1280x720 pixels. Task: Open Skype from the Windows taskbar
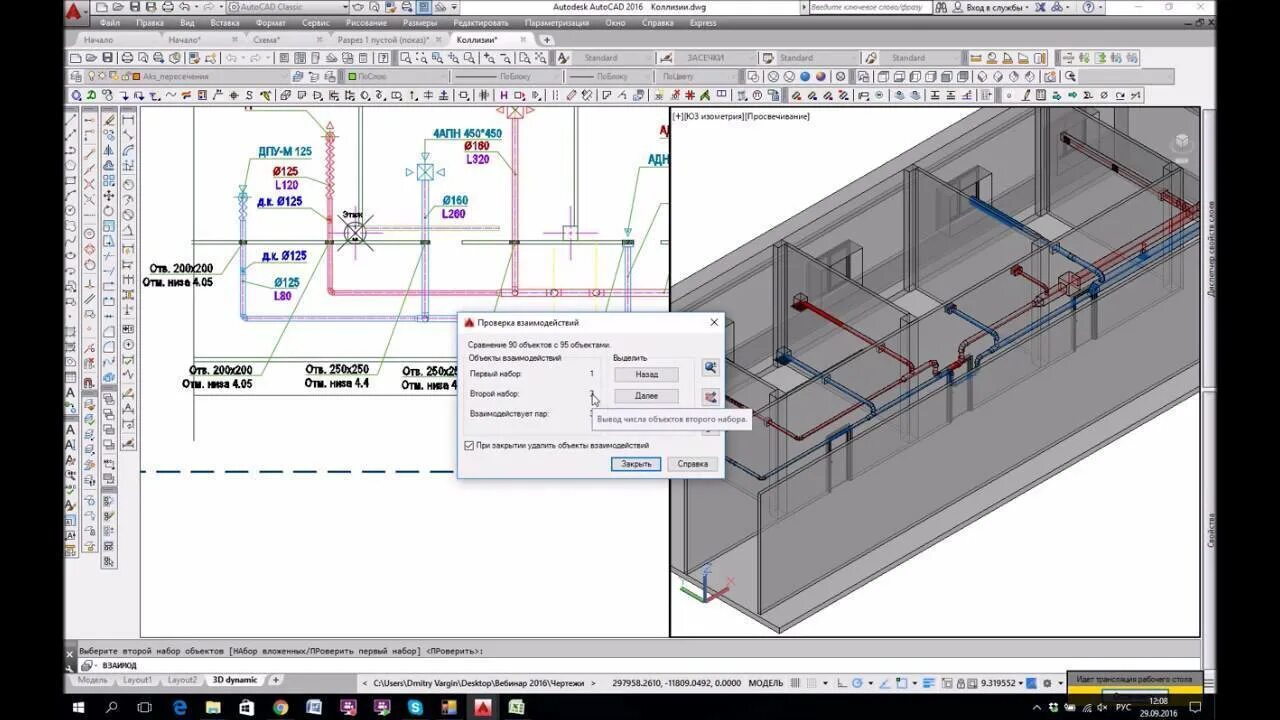(x=415, y=707)
